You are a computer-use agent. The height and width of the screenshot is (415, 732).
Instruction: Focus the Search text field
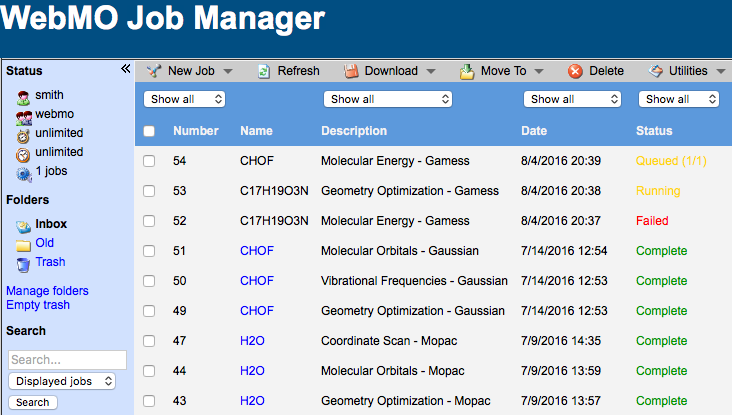(x=67, y=360)
